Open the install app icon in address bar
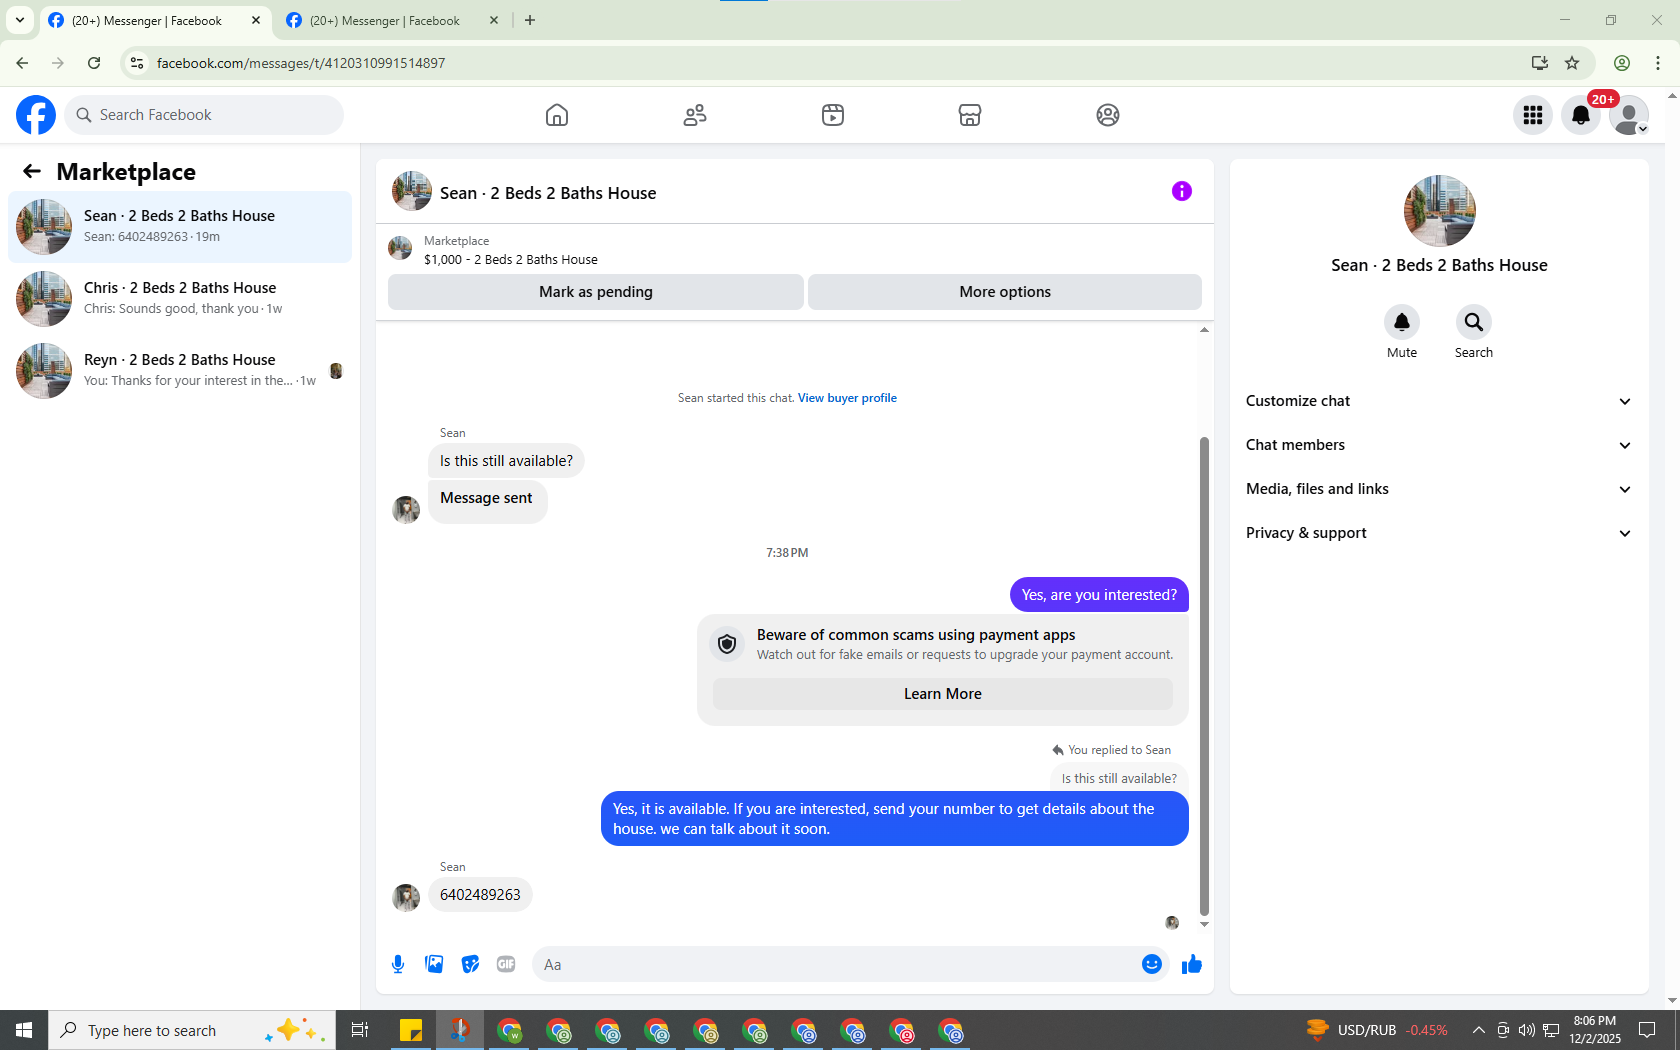 point(1540,63)
